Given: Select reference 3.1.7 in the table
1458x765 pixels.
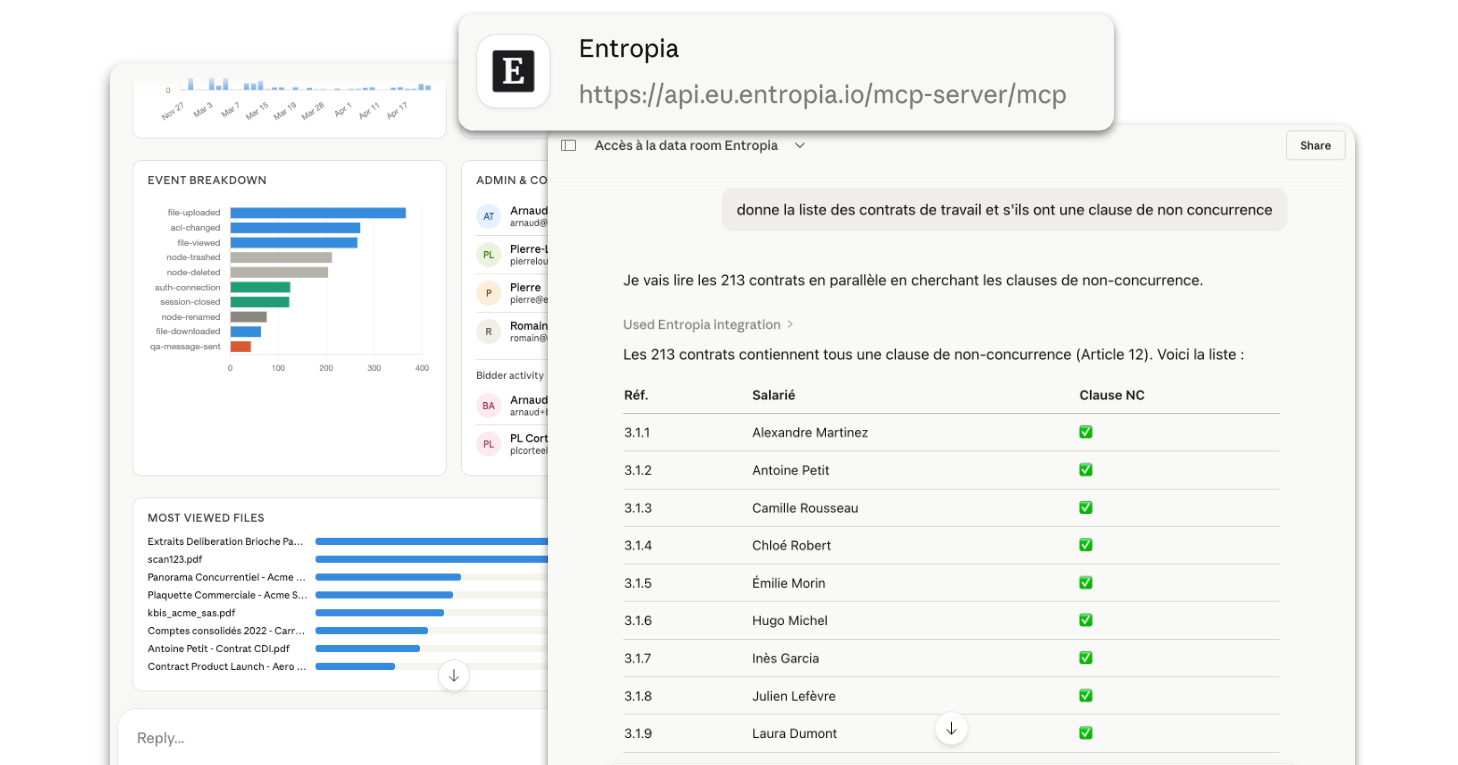Looking at the screenshot, I should pos(638,658).
